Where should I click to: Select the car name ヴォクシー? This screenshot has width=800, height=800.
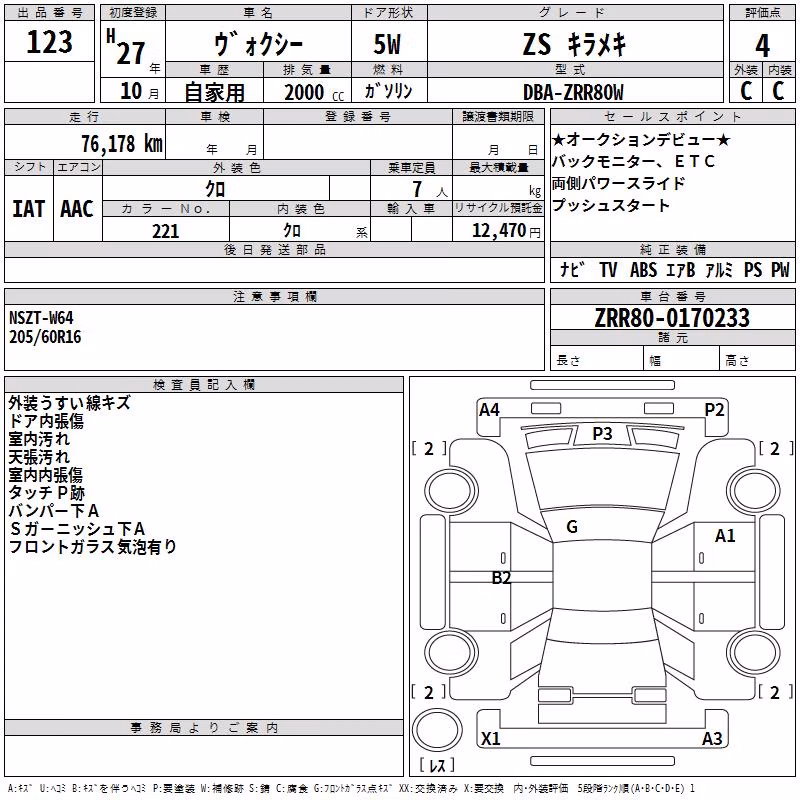259,45
